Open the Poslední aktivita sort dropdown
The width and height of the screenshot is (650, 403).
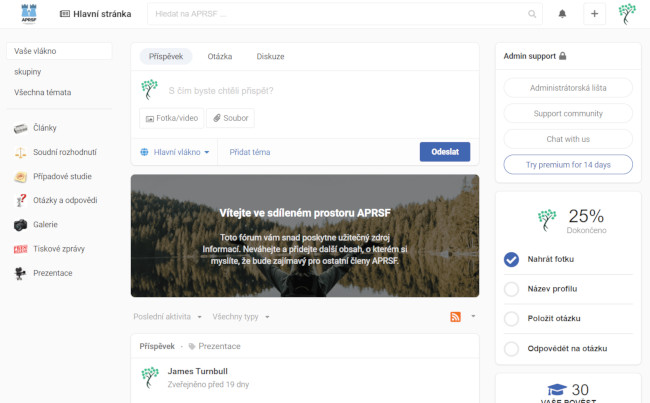coord(167,317)
